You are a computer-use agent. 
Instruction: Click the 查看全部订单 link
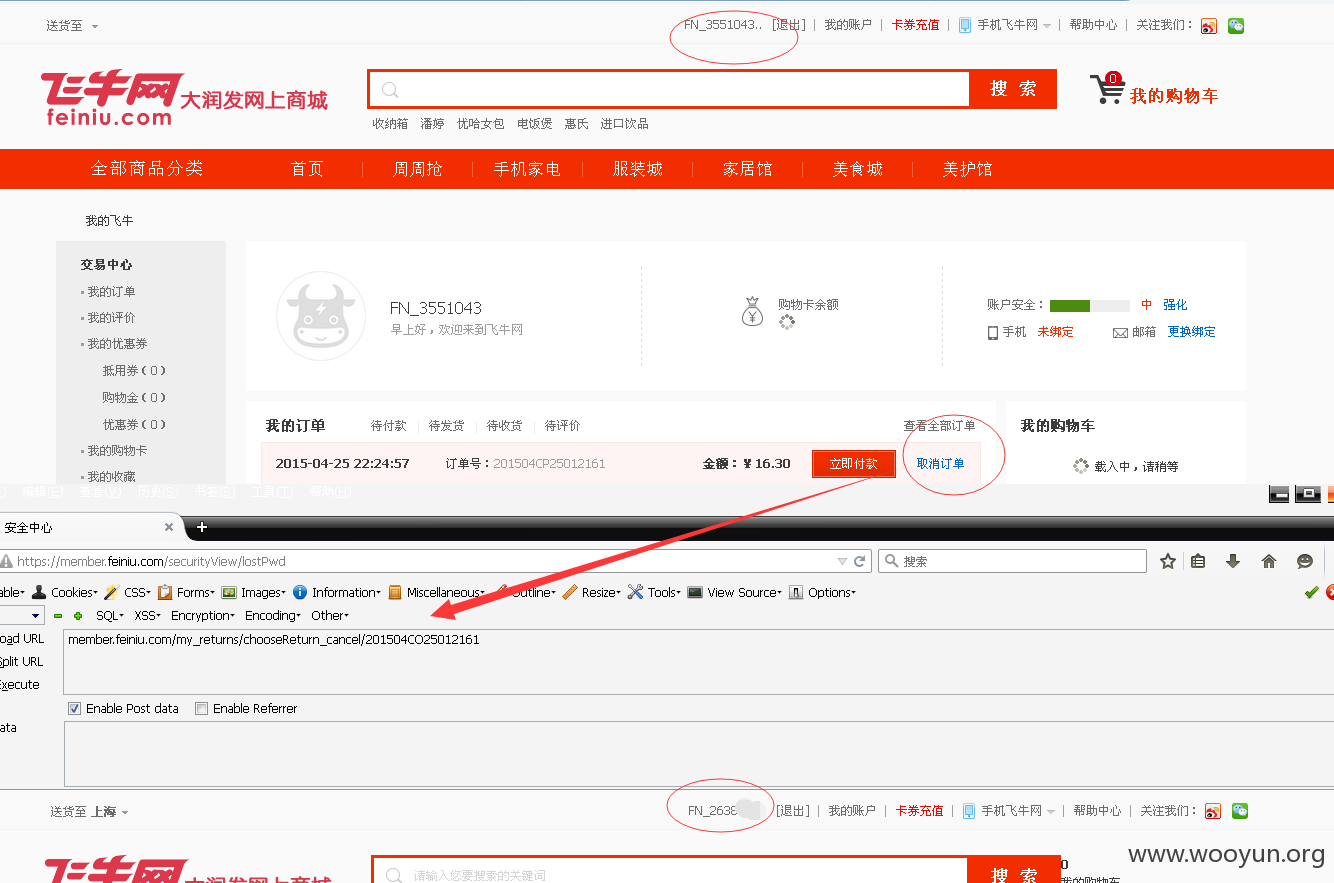tap(939, 426)
